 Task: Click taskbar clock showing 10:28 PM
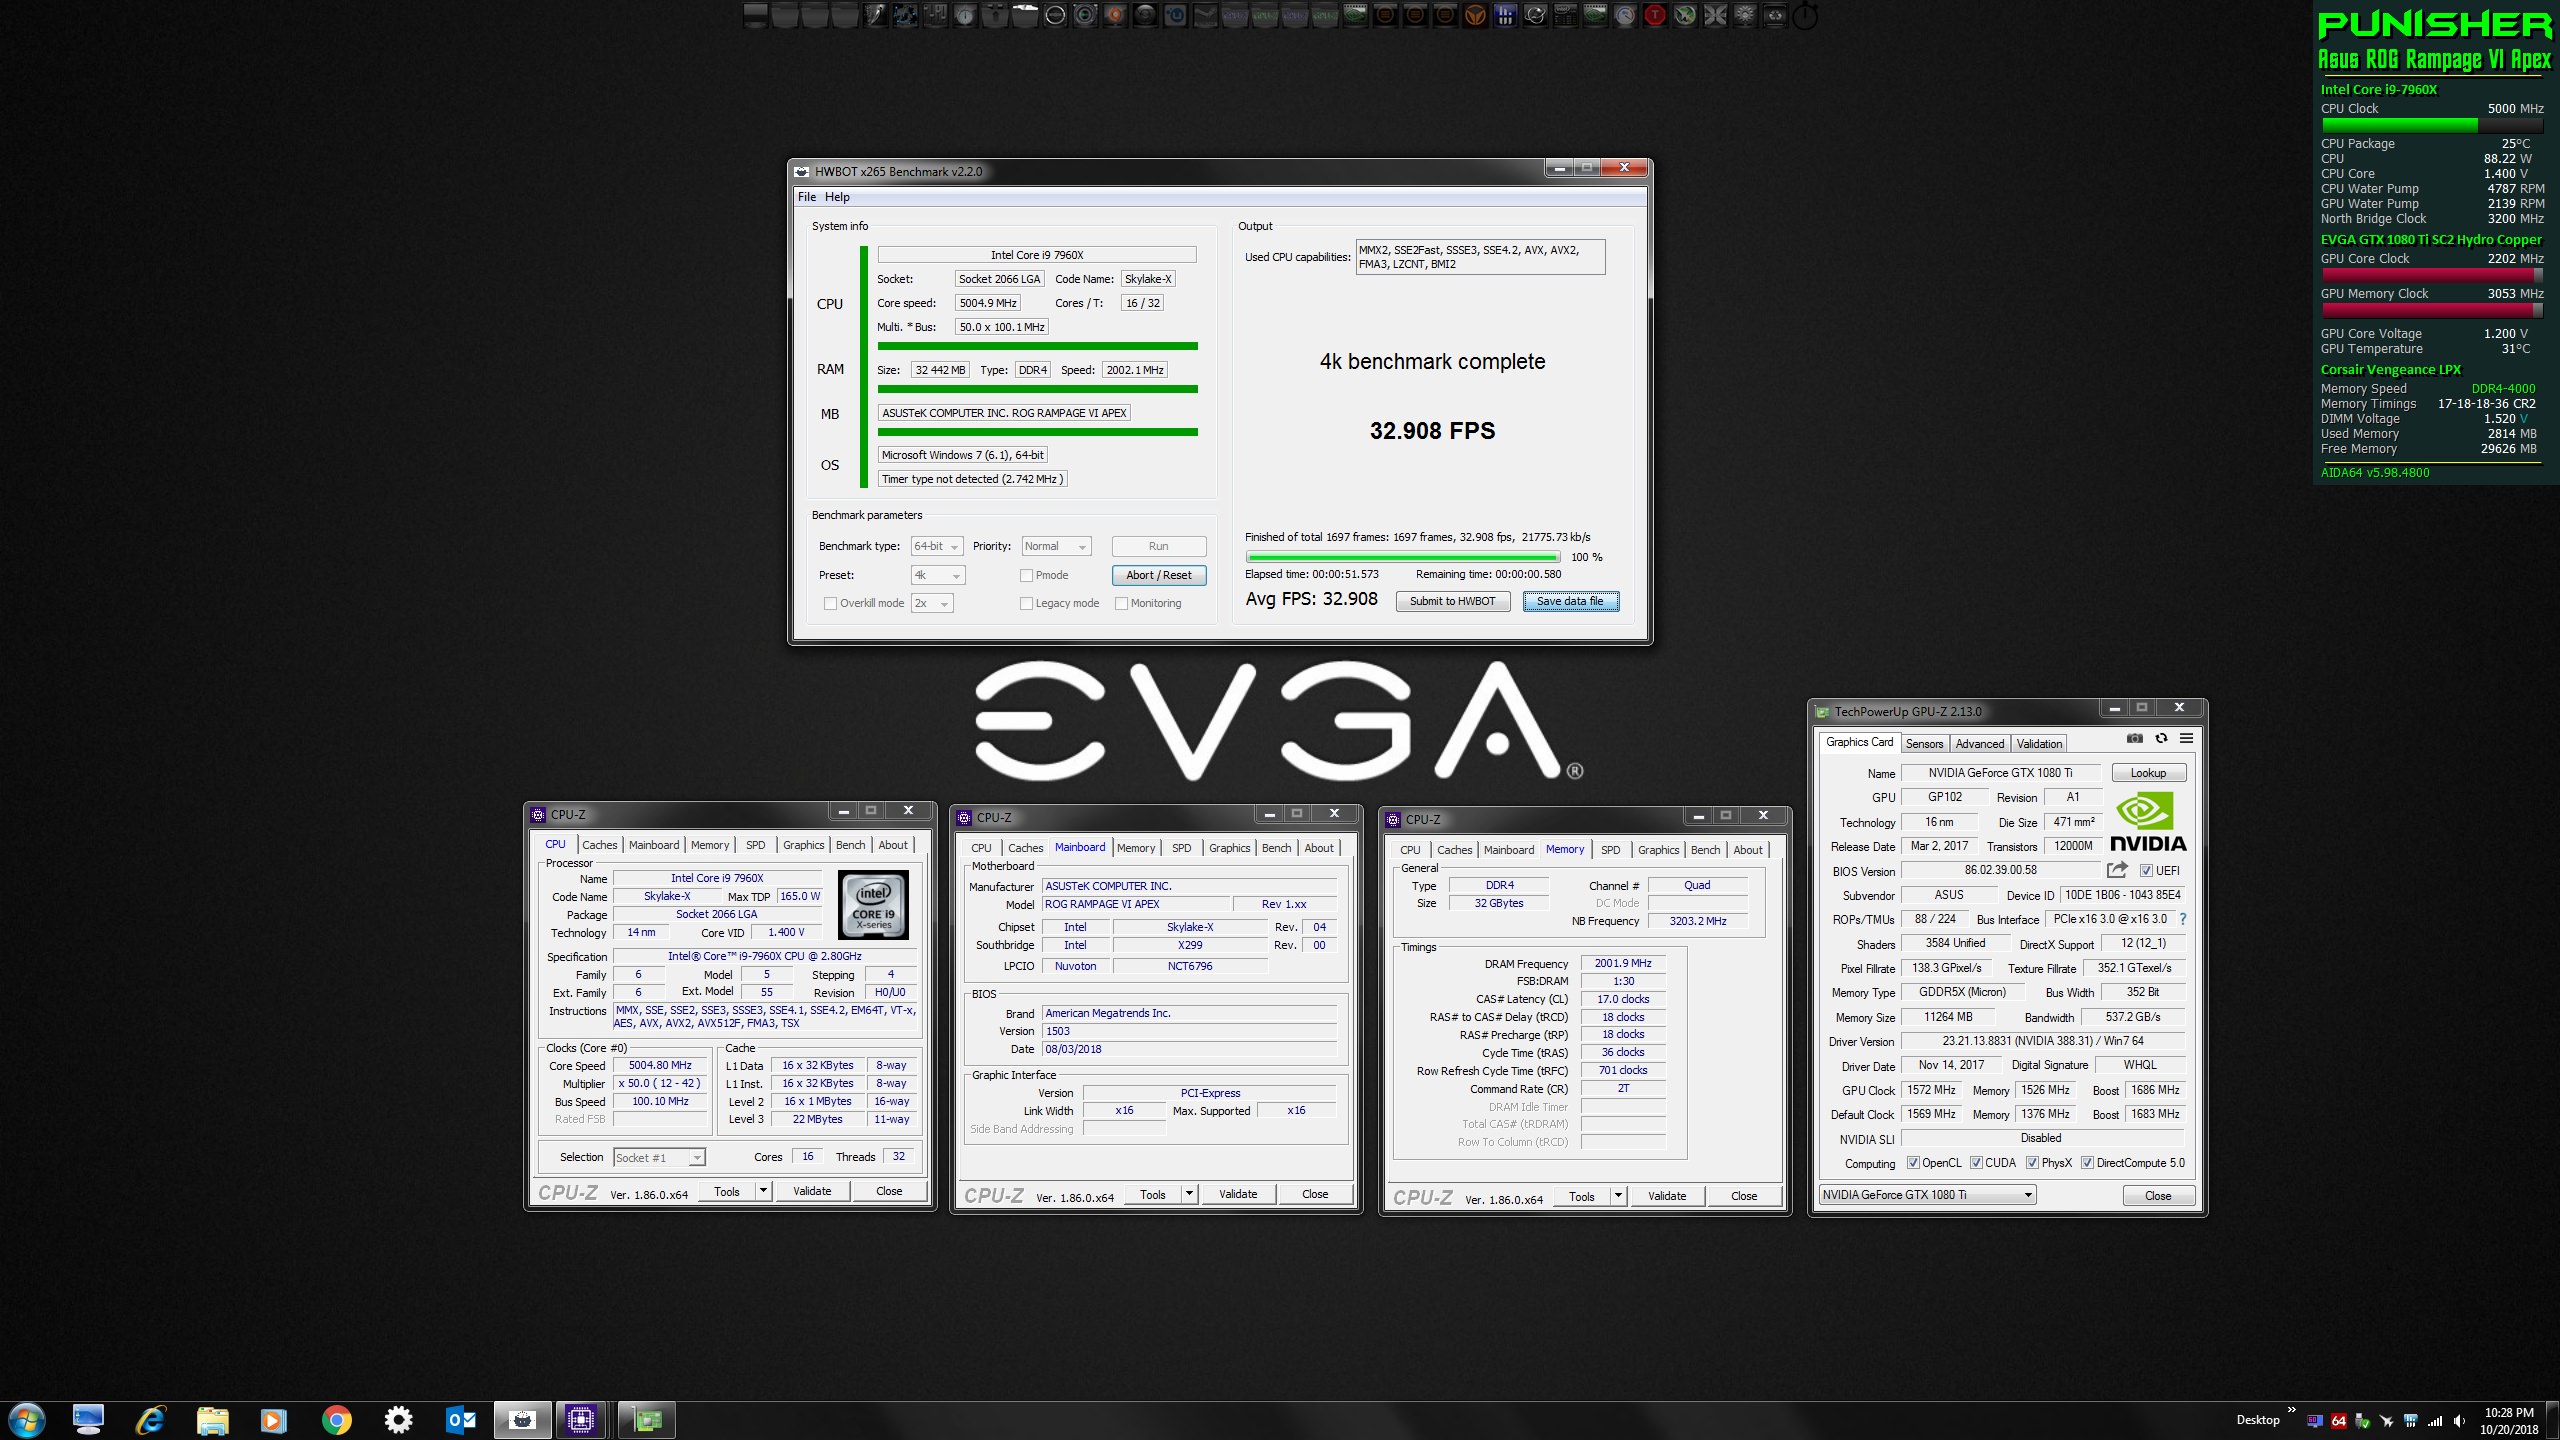click(2509, 1421)
